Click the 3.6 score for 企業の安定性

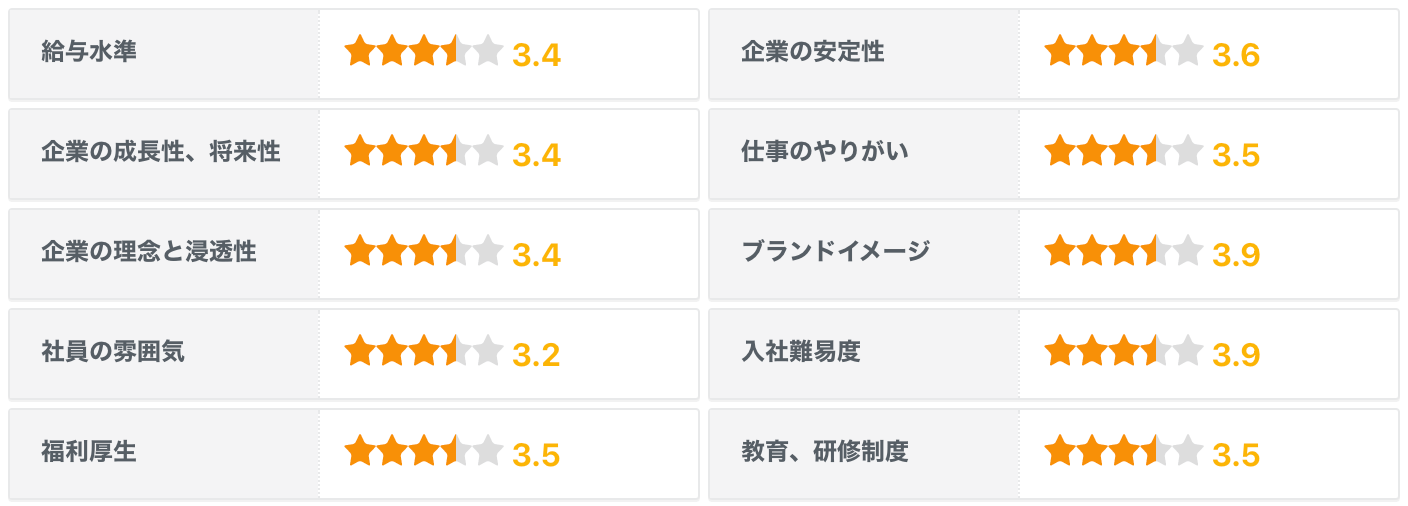coord(1235,55)
